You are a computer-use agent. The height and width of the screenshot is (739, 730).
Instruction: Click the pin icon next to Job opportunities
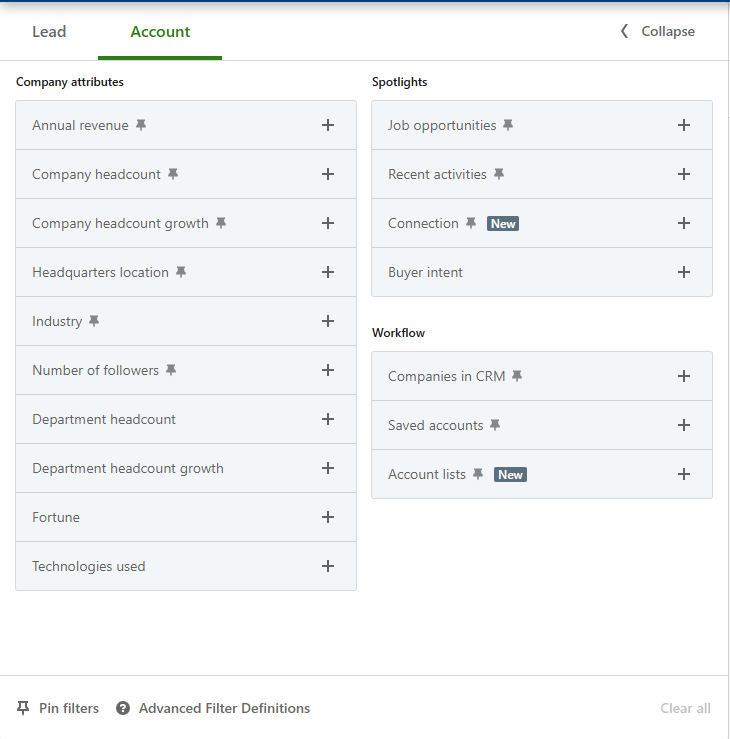pyautogui.click(x=508, y=125)
